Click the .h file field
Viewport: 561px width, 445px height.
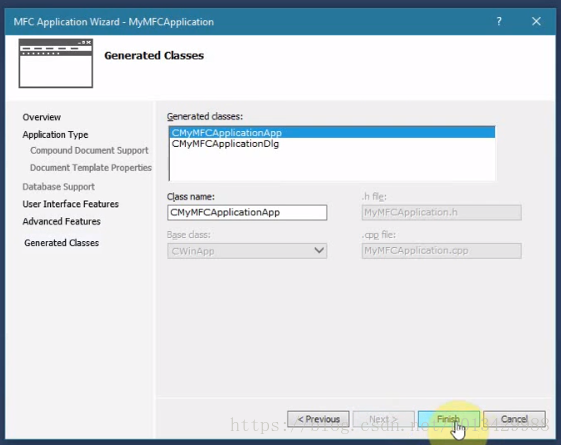tap(442, 212)
